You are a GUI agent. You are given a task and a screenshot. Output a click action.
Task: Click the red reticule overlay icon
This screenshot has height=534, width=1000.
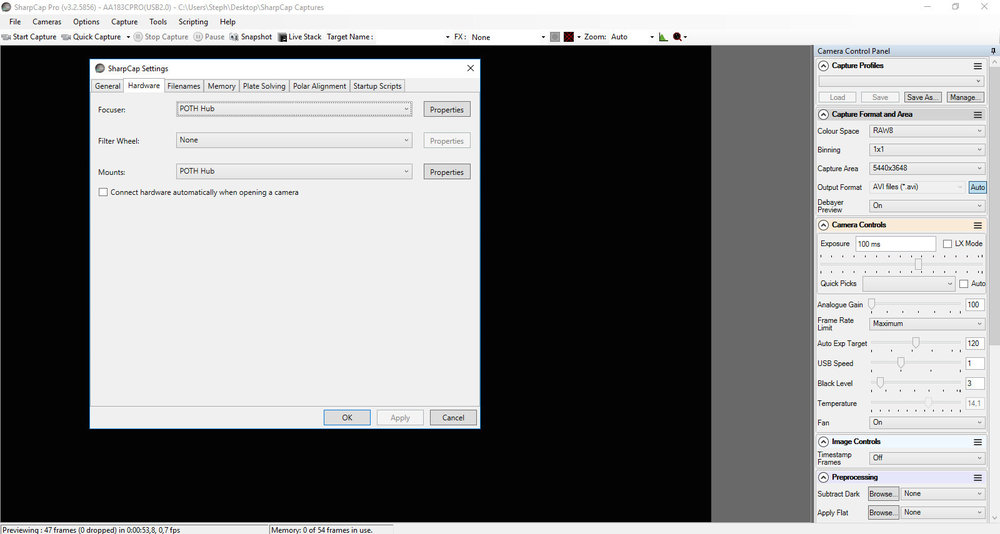[x=569, y=37]
